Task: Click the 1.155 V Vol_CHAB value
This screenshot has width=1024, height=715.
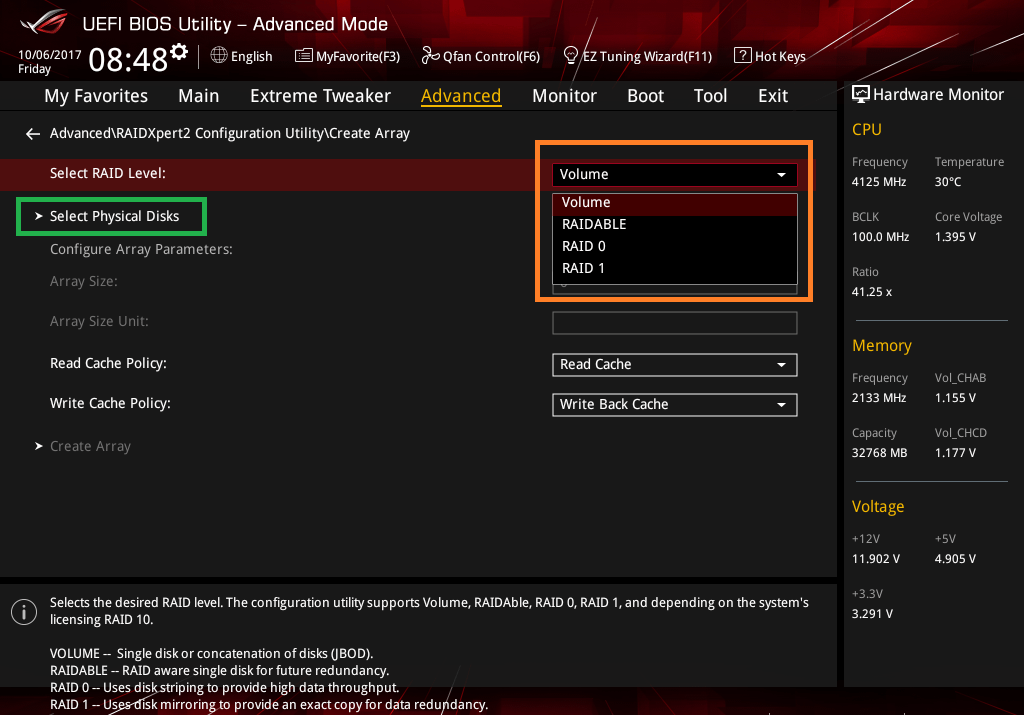Action: [955, 398]
